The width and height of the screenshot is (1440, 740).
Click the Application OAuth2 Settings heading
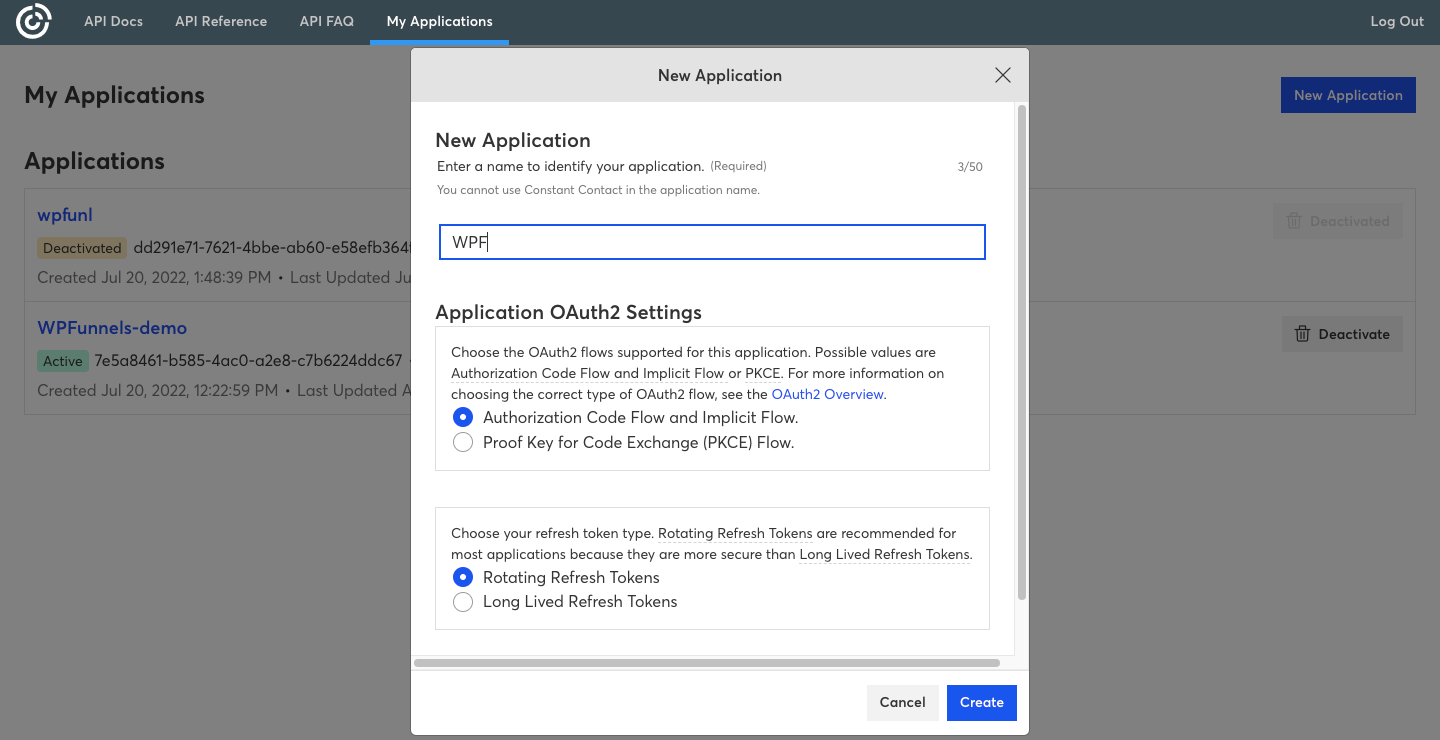568,312
